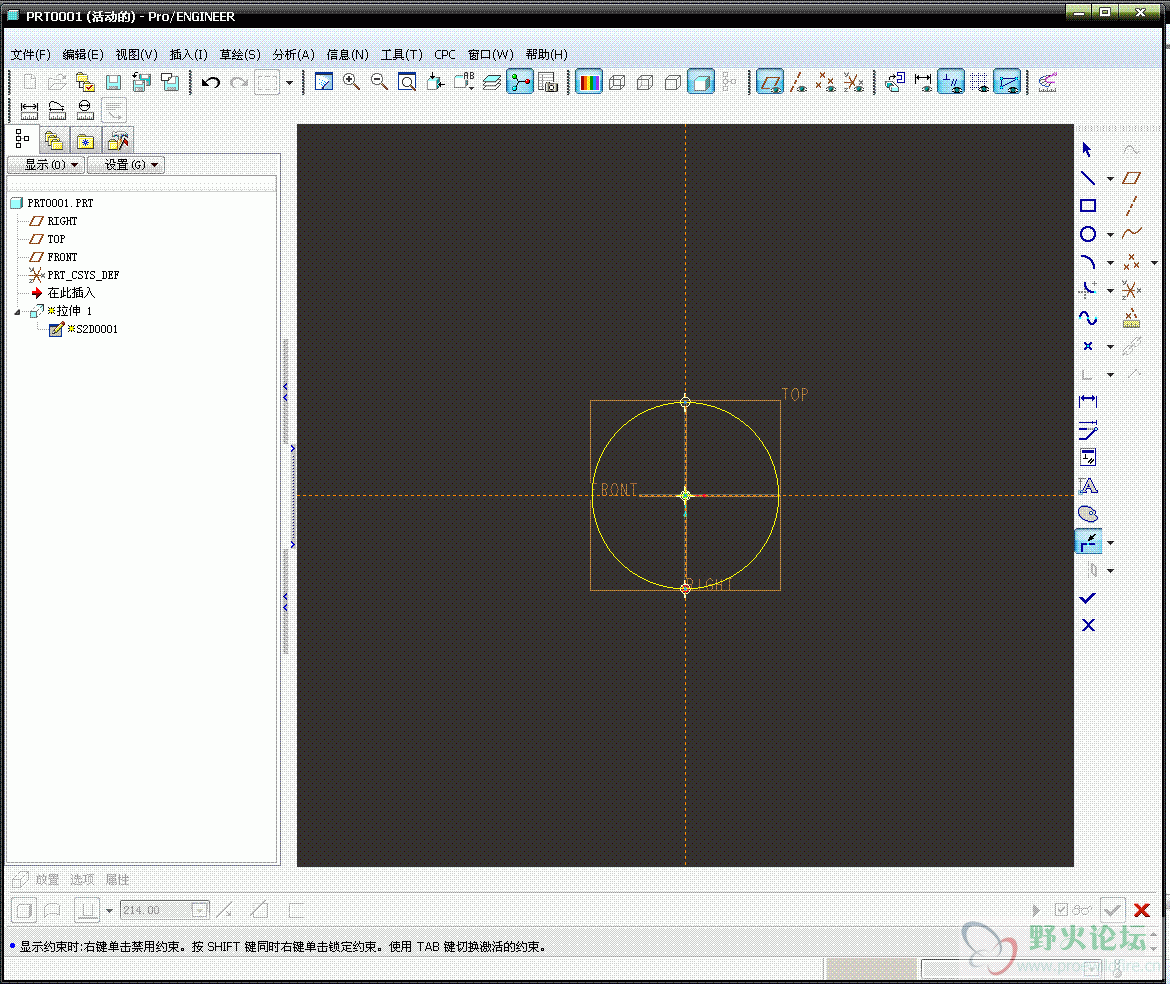Open the 设置(G) dropdown
The image size is (1170, 984).
[x=125, y=165]
